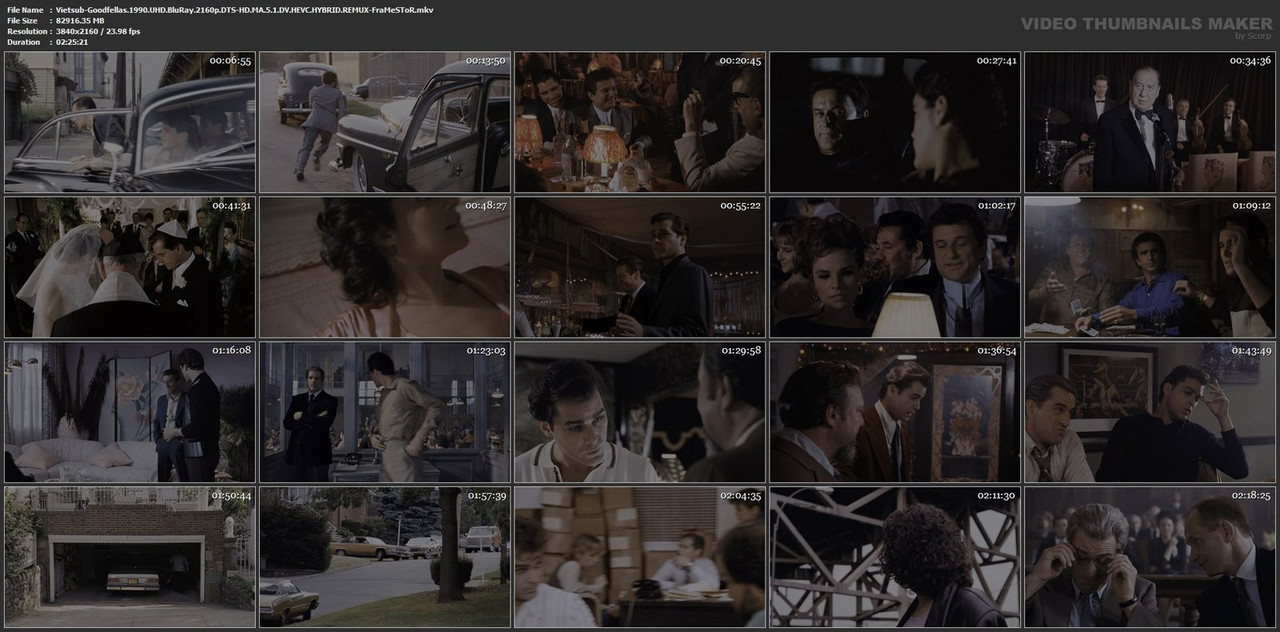Select the thumbnail at 00:06:55
Screen dimensions: 1280x632
point(130,122)
